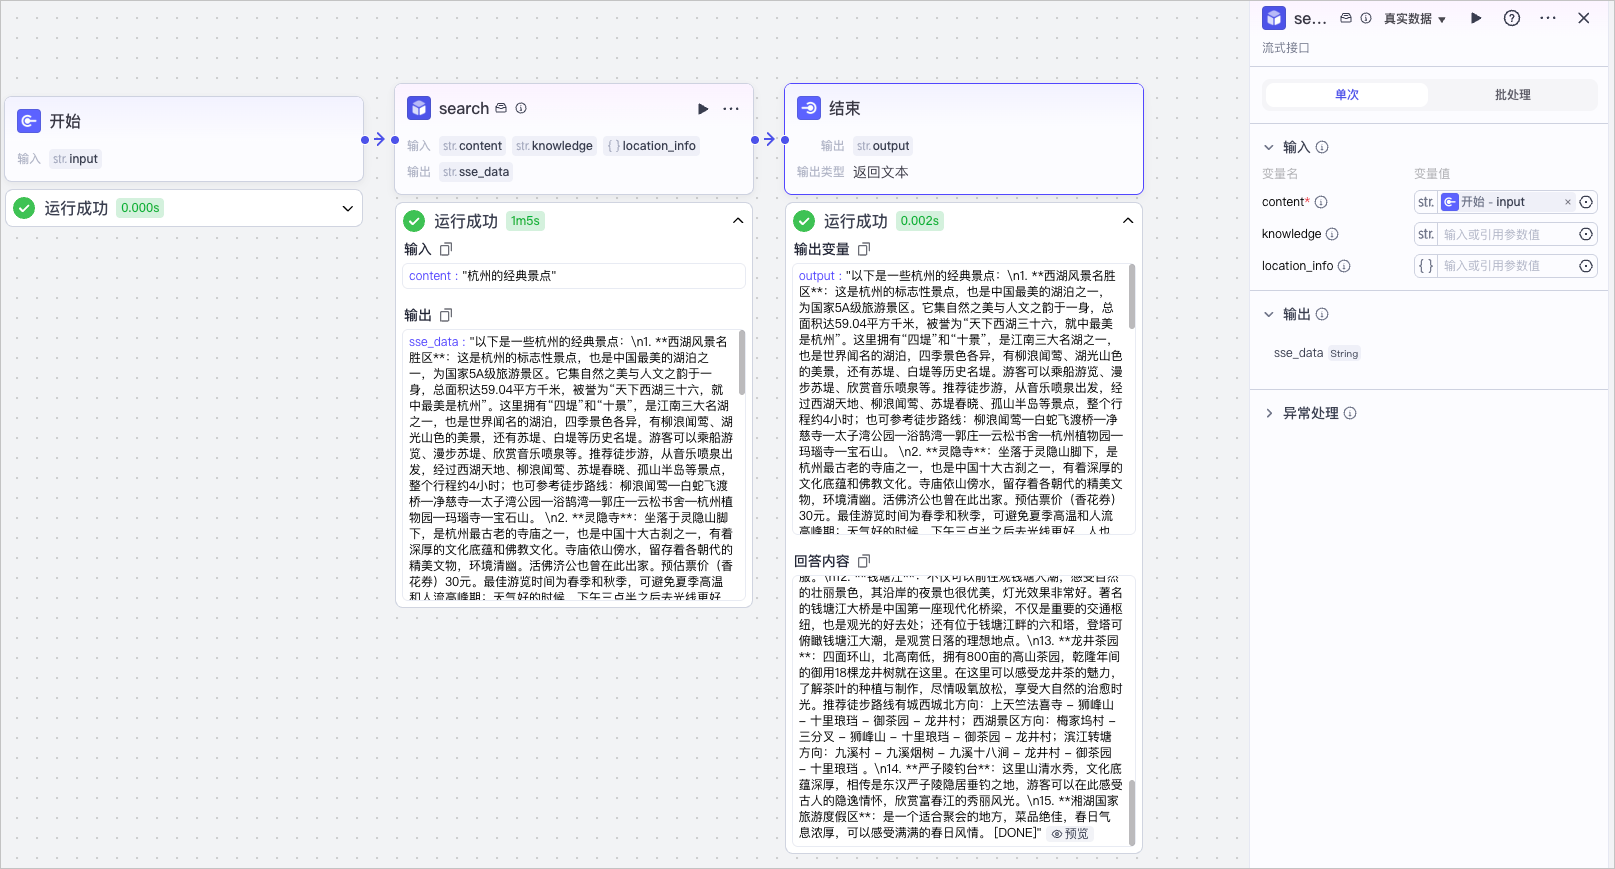
Task: Copy the search node output data
Action: click(x=446, y=315)
